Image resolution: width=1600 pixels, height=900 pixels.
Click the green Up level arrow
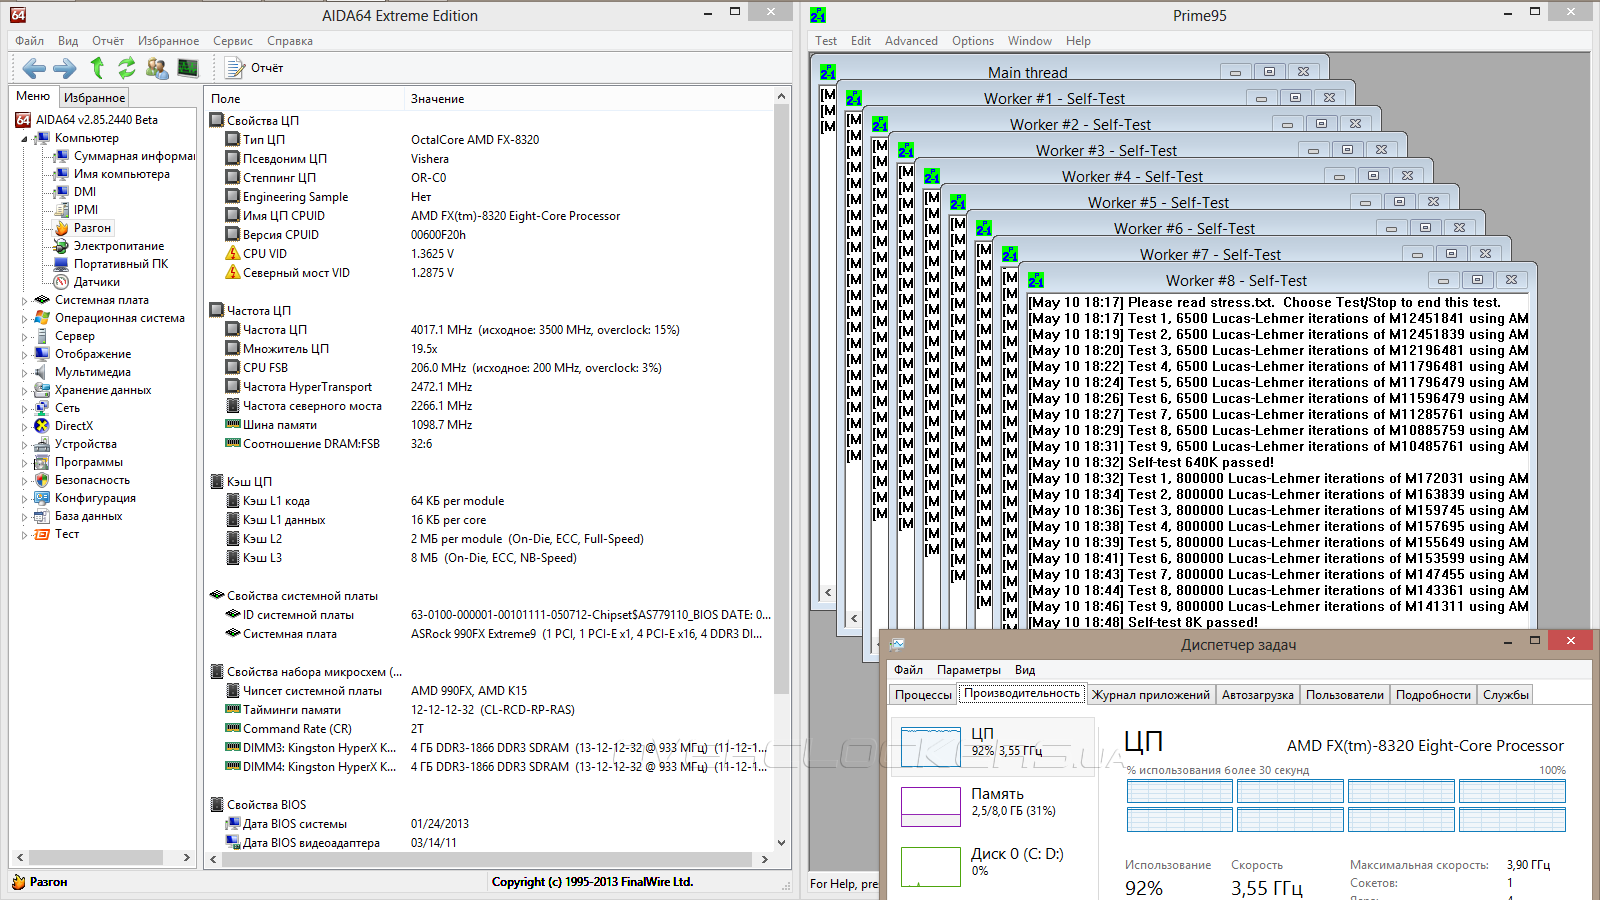97,68
